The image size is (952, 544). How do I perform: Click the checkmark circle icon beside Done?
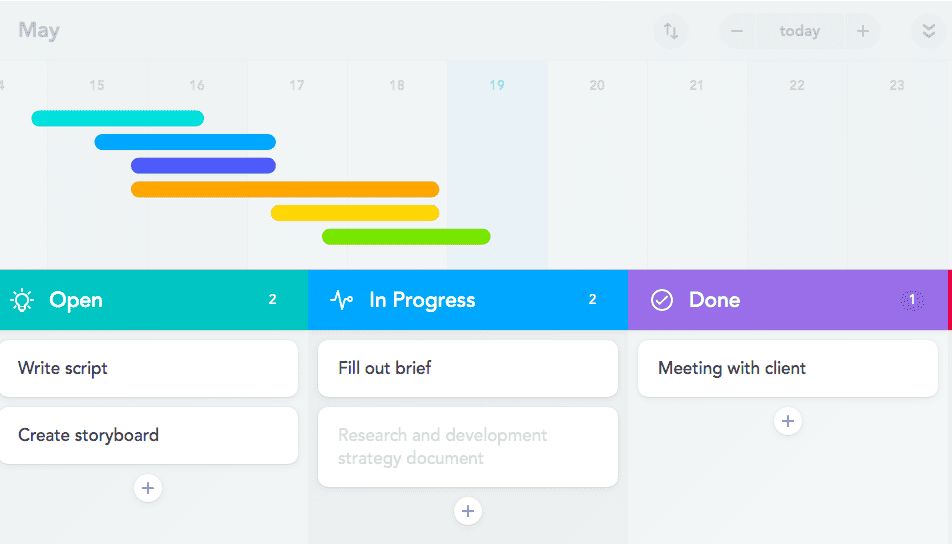(662, 300)
